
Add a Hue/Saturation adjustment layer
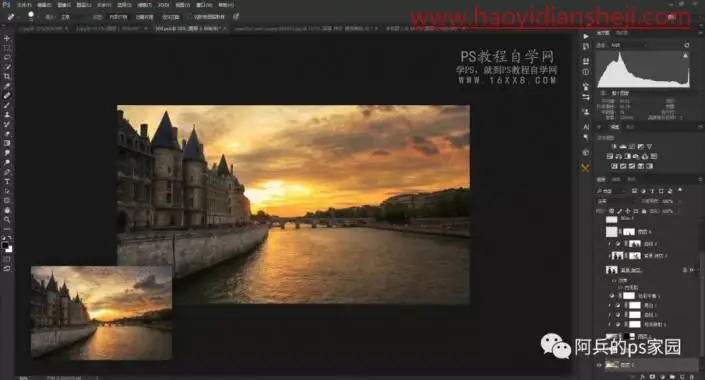610,156
